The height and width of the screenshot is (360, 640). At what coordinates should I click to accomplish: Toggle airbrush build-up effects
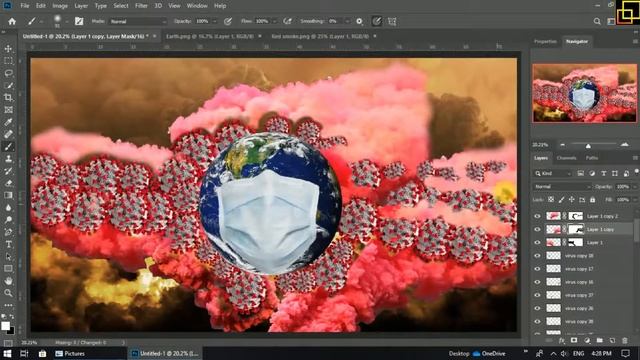tap(288, 21)
